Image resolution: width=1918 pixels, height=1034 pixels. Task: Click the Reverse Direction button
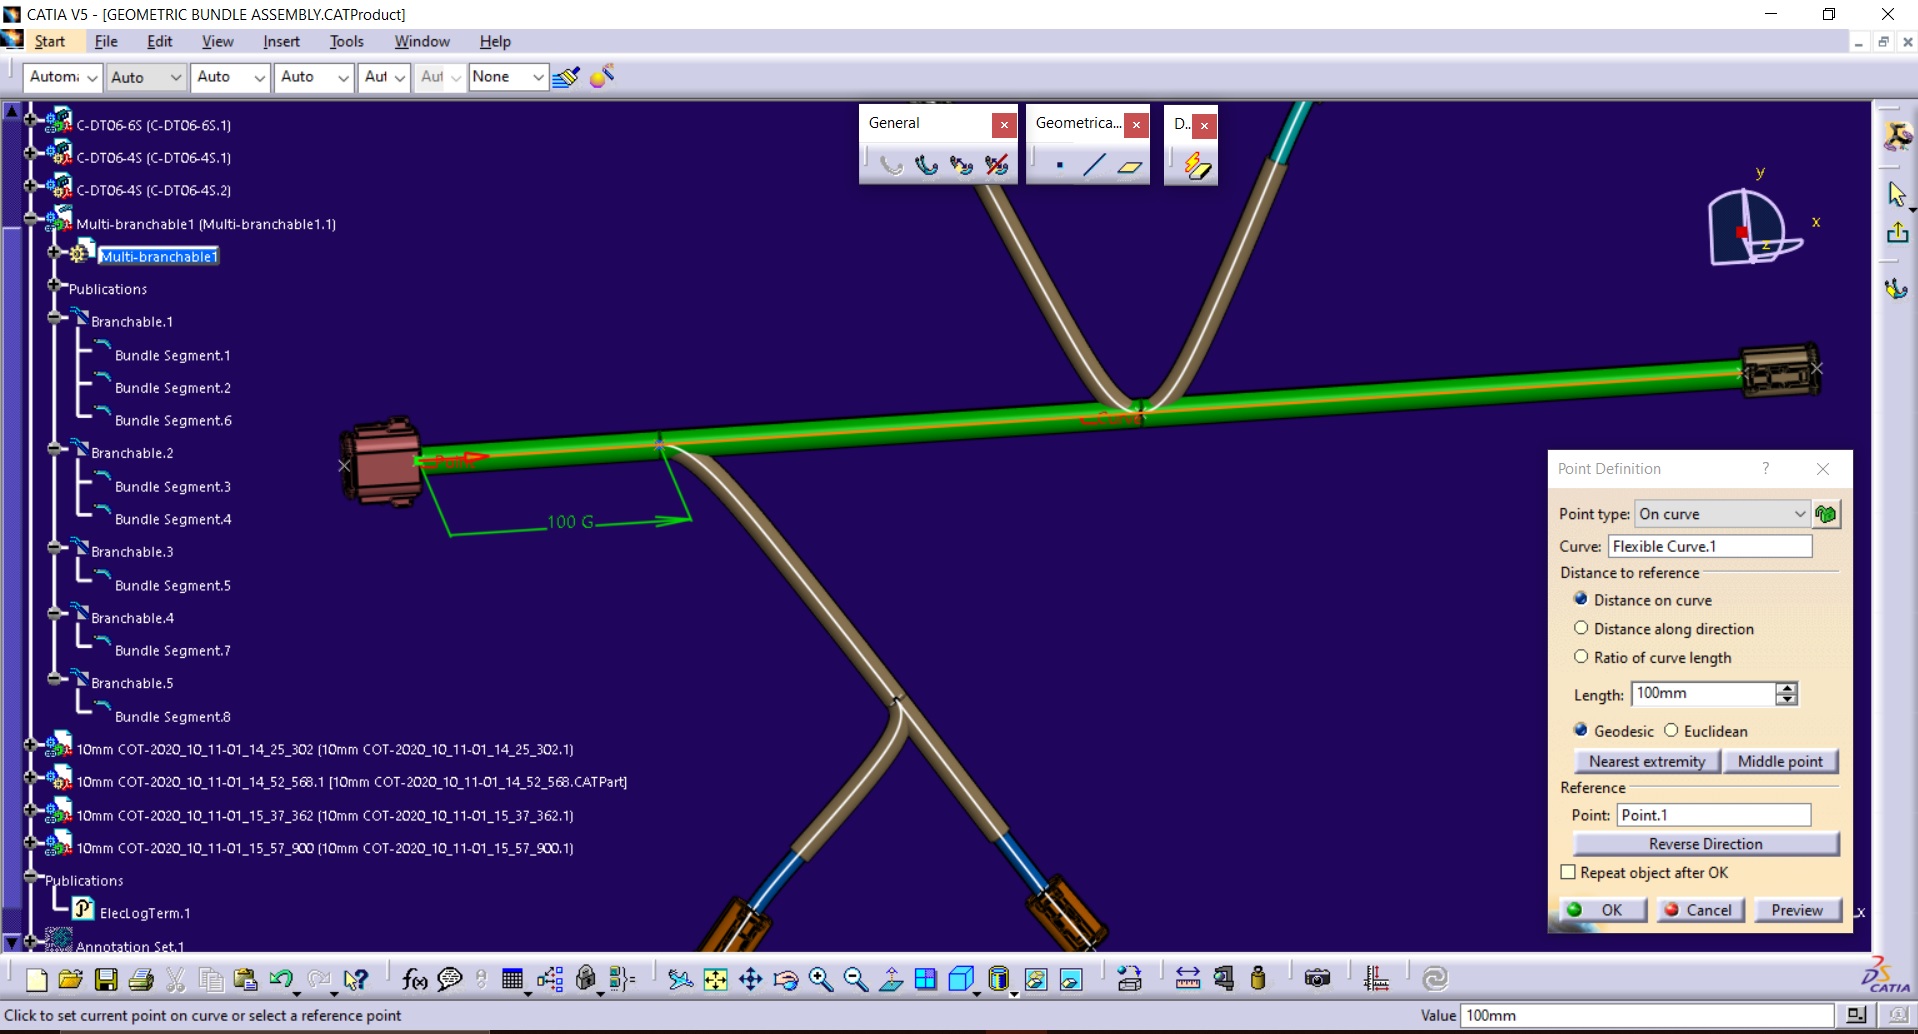pos(1705,843)
